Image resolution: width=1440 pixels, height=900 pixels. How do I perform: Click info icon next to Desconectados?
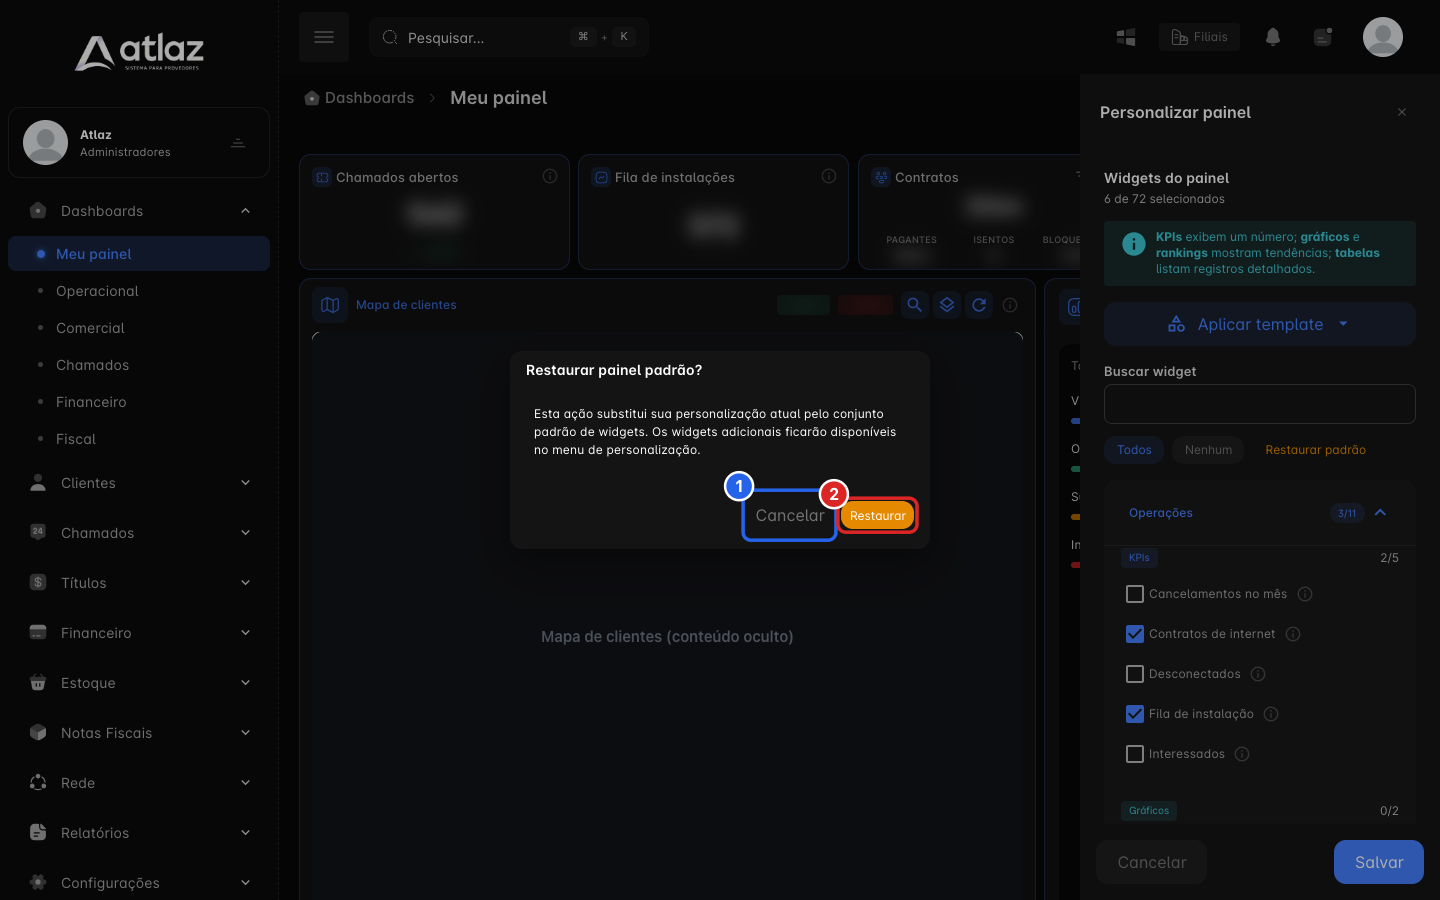(1258, 674)
